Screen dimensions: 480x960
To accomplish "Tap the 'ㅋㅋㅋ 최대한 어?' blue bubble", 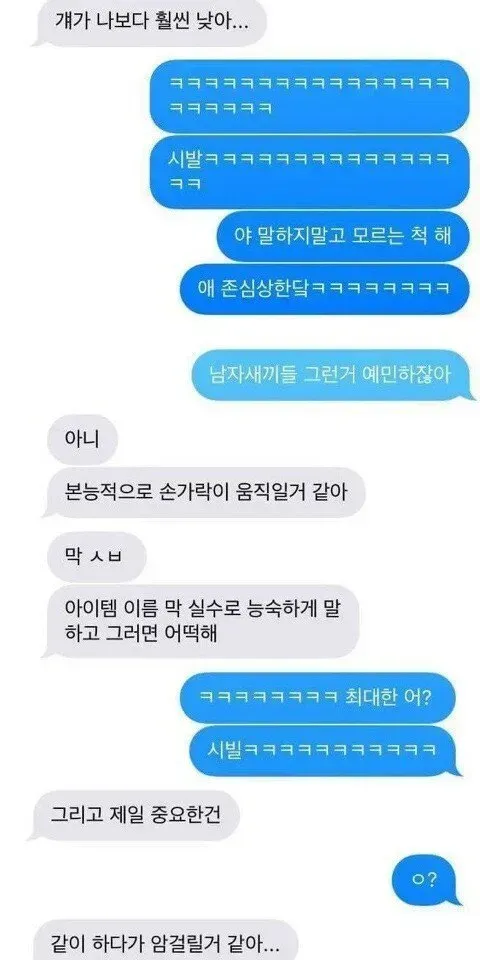I will point(318,697).
